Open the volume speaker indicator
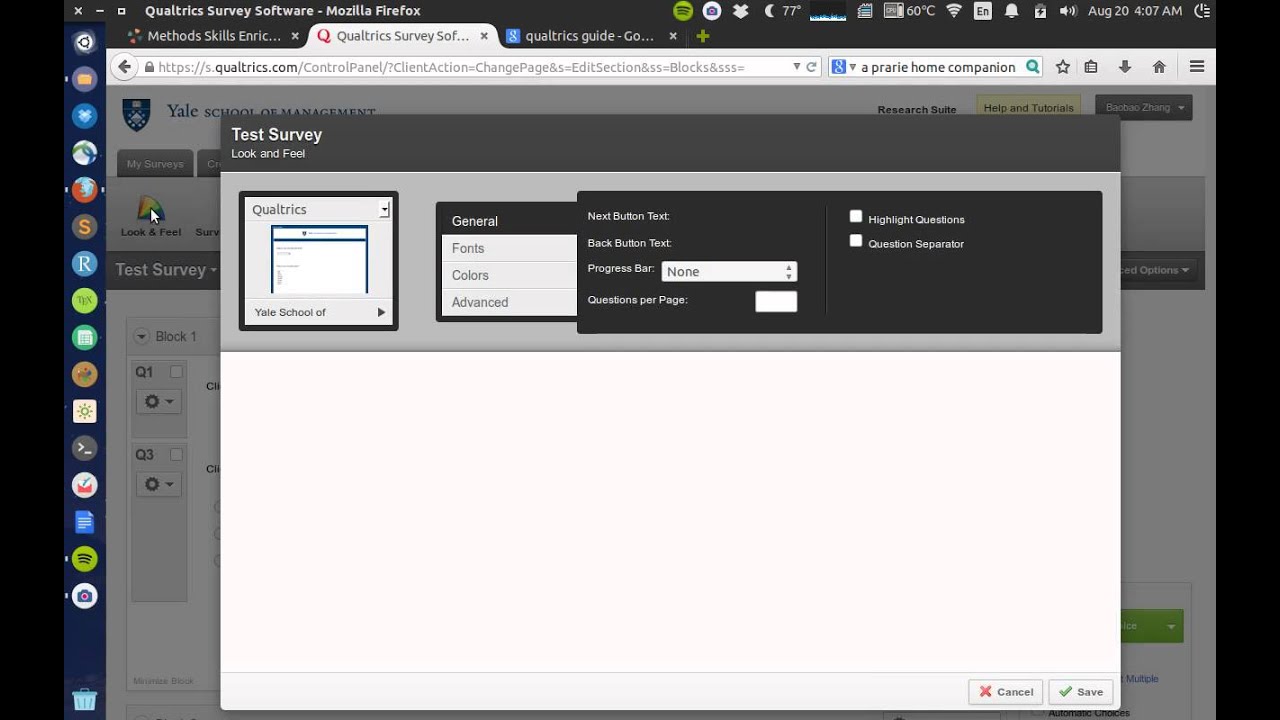The height and width of the screenshot is (720, 1280). [x=1068, y=11]
